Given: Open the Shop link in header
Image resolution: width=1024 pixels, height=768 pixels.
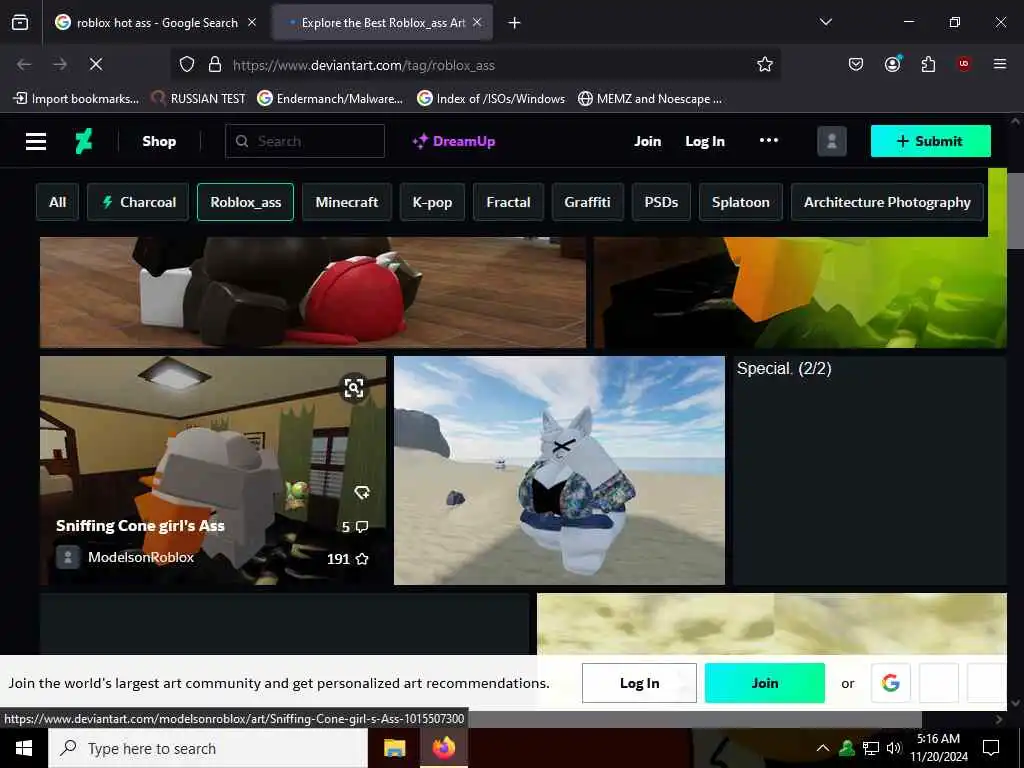Looking at the screenshot, I should coord(159,141).
